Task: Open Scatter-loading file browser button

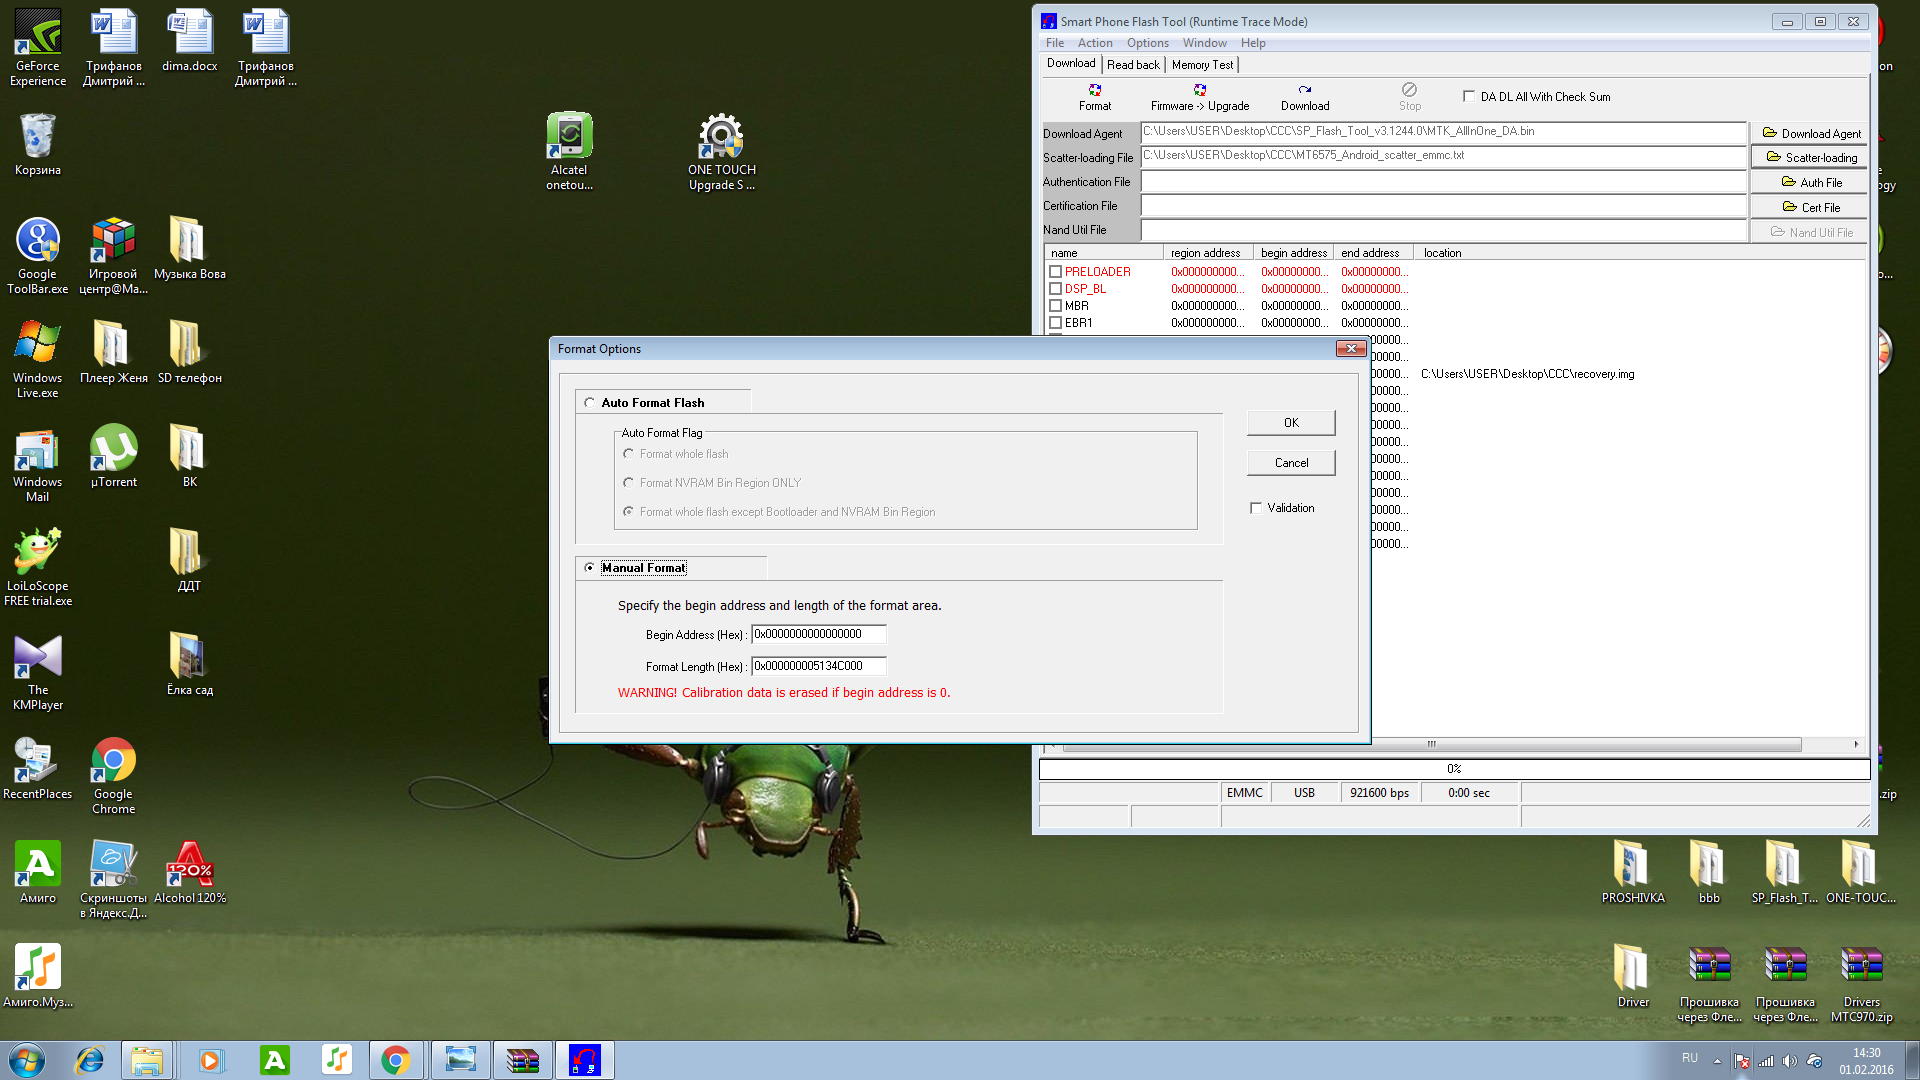Action: 1810,158
